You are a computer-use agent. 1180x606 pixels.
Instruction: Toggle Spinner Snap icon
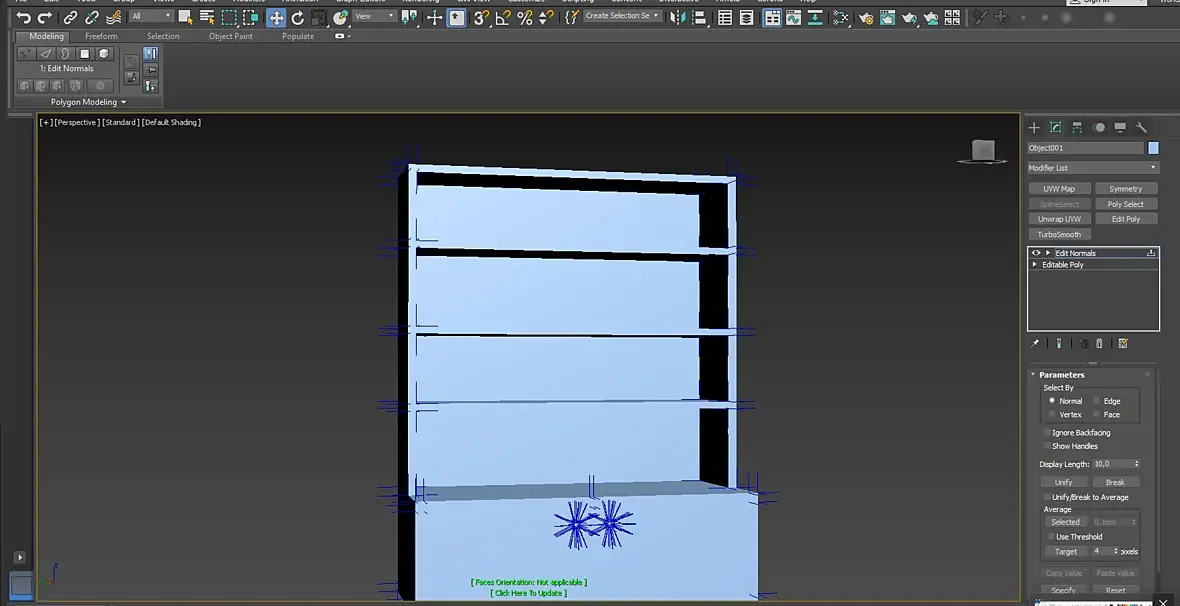(546, 17)
